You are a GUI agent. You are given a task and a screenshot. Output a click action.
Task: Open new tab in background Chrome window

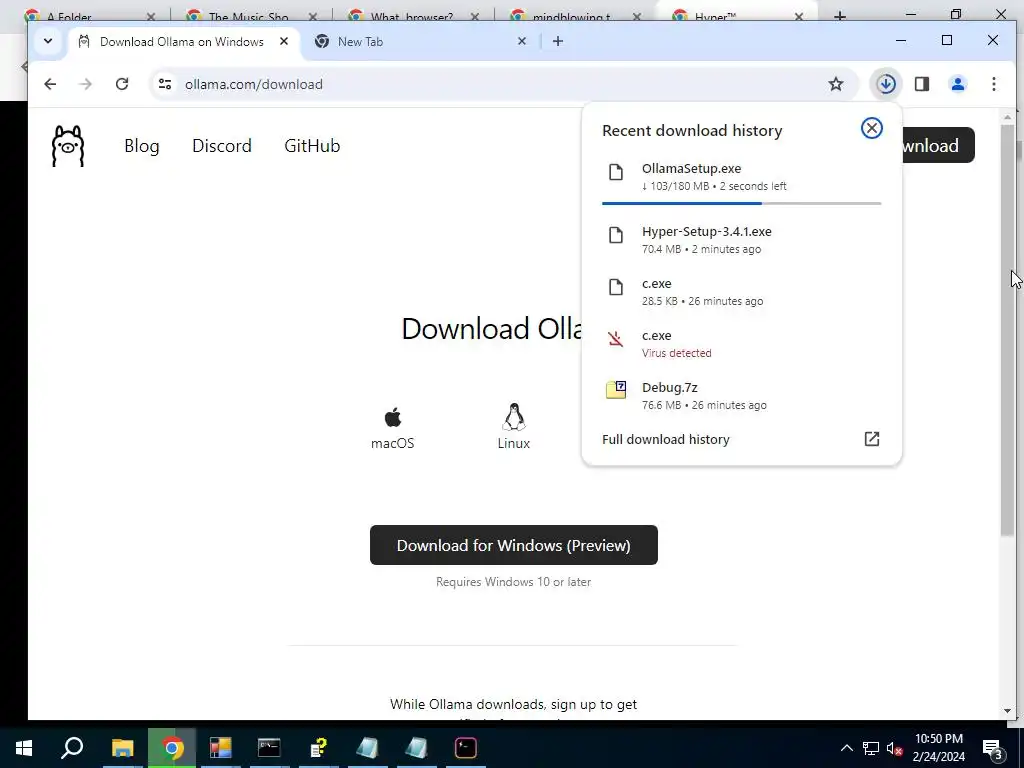click(x=840, y=16)
